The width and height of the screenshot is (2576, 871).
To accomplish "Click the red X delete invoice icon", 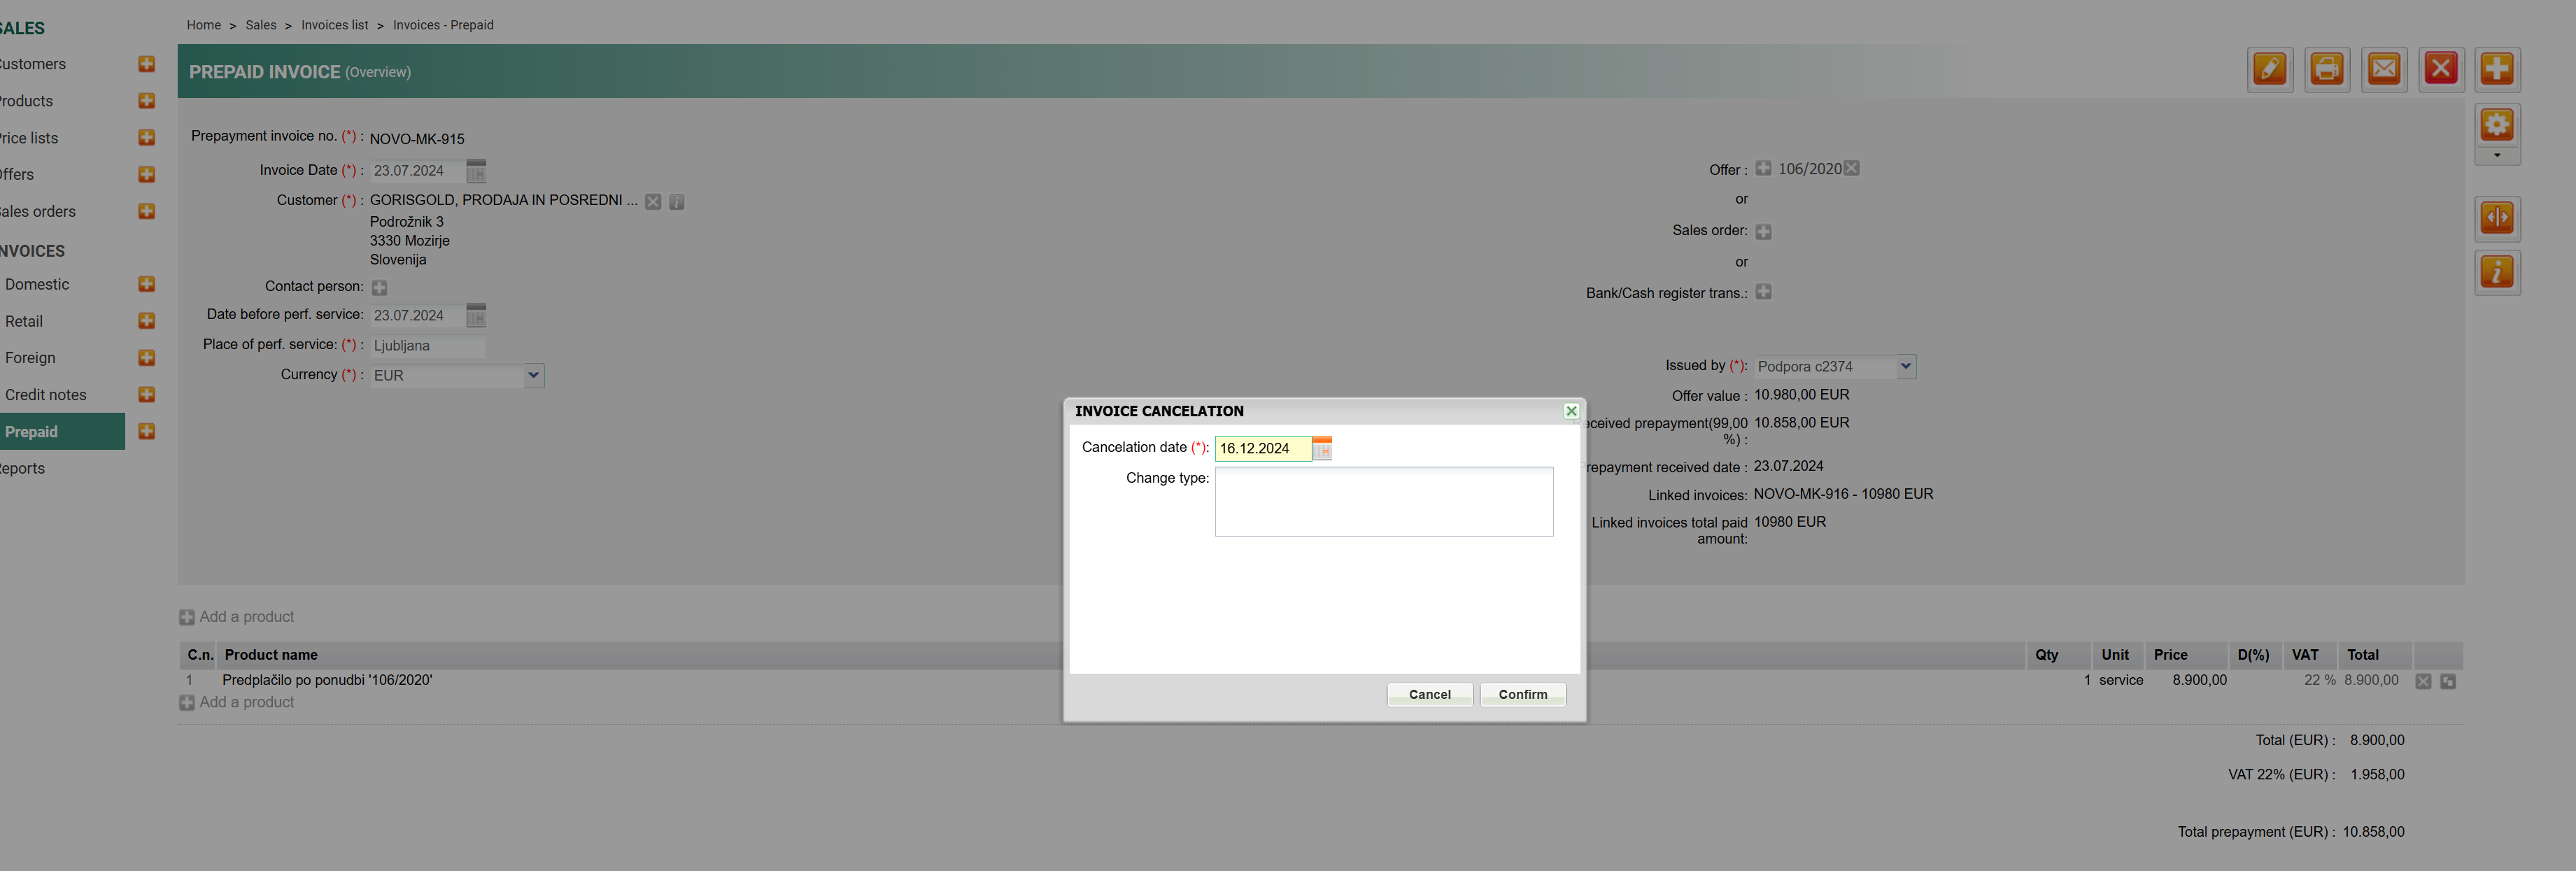I will pos(2441,69).
